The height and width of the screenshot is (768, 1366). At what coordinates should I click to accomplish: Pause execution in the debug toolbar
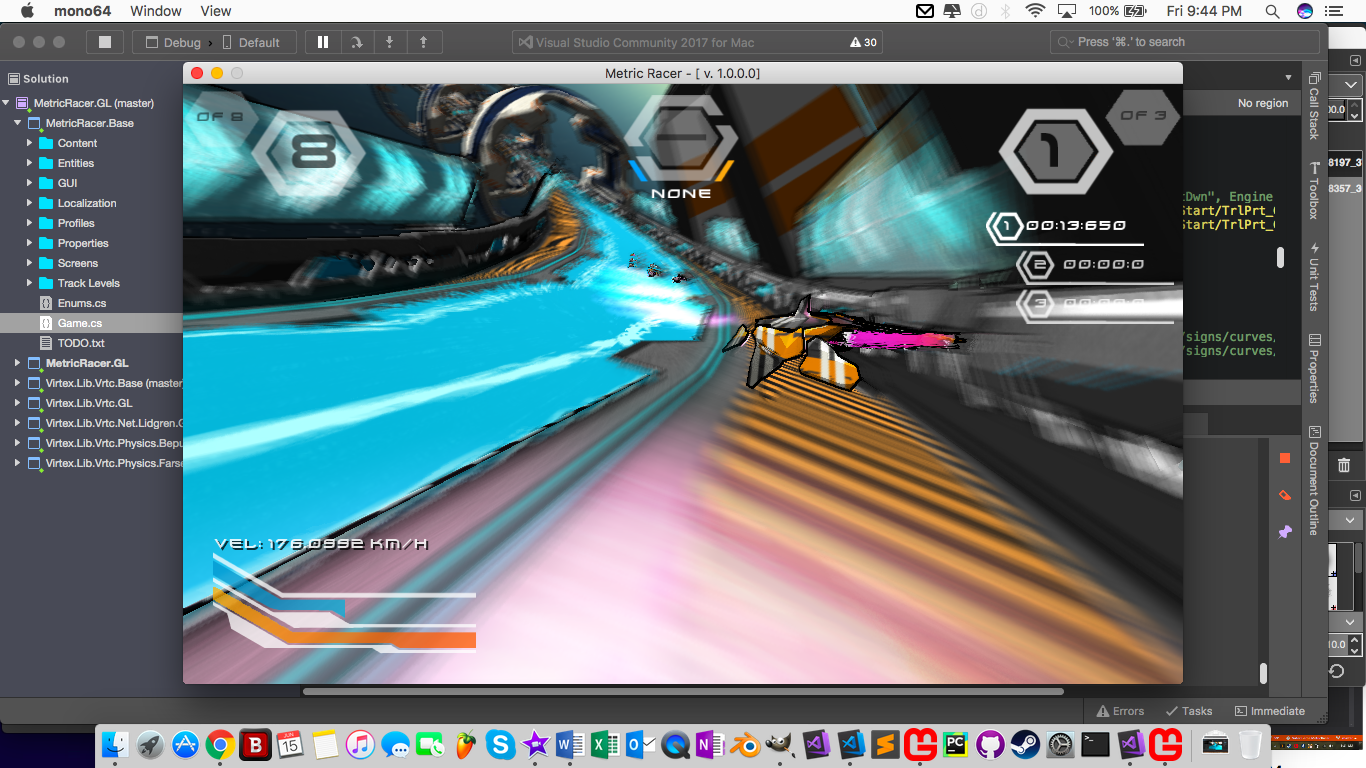pyautogui.click(x=323, y=42)
